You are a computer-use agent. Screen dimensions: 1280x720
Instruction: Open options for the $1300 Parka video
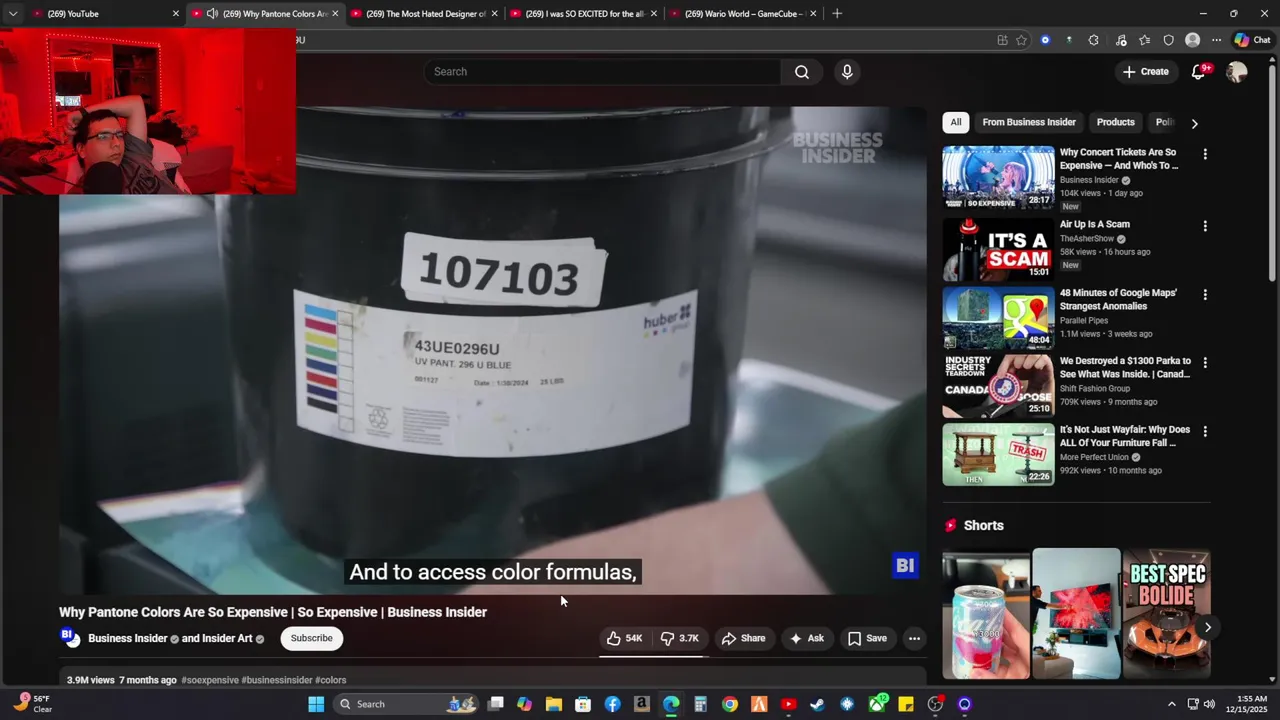[x=1205, y=363]
